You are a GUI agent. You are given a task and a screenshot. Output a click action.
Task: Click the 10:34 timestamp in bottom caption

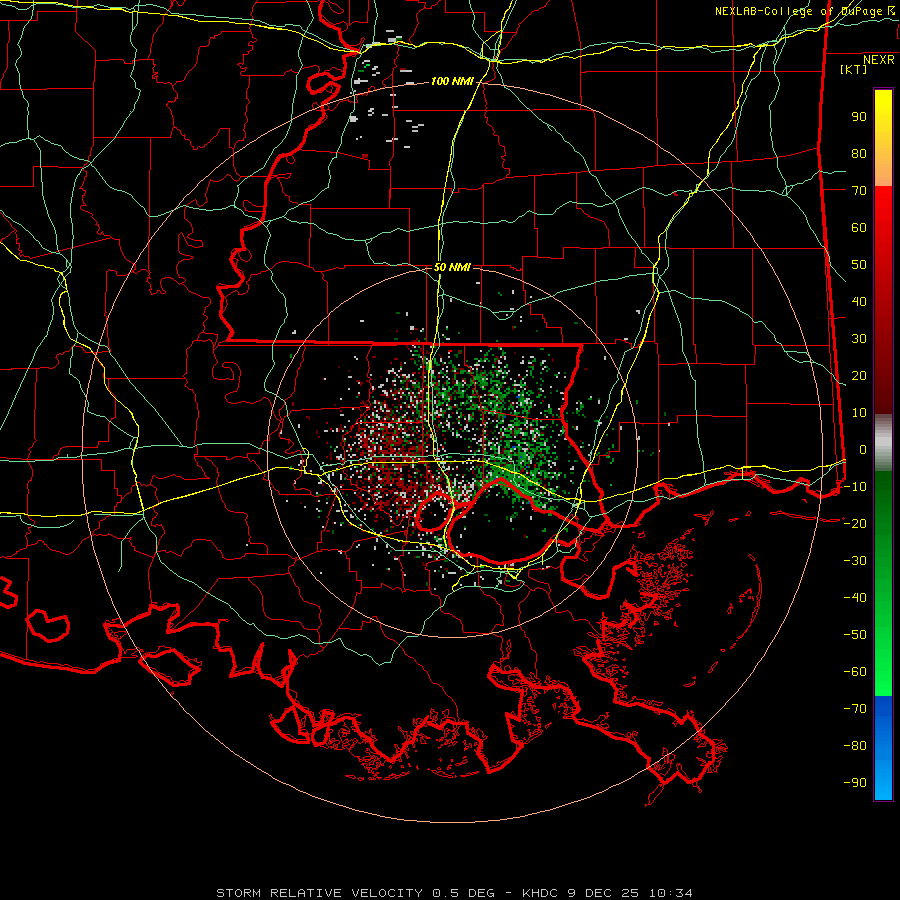tap(670, 893)
